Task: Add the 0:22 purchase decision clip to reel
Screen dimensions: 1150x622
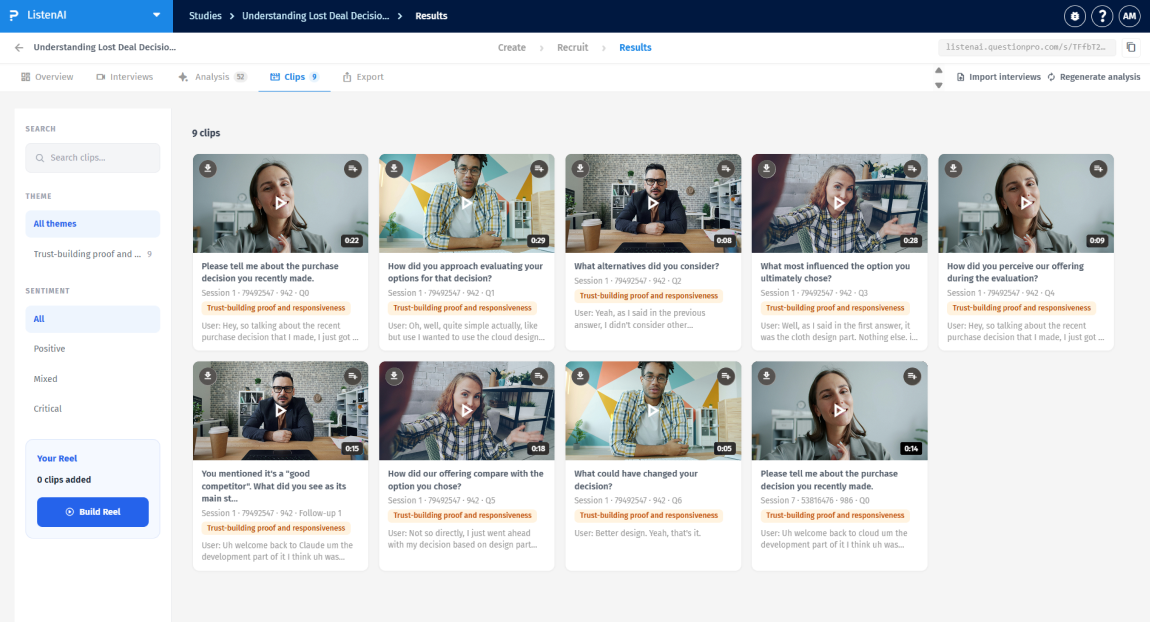Action: point(353,169)
